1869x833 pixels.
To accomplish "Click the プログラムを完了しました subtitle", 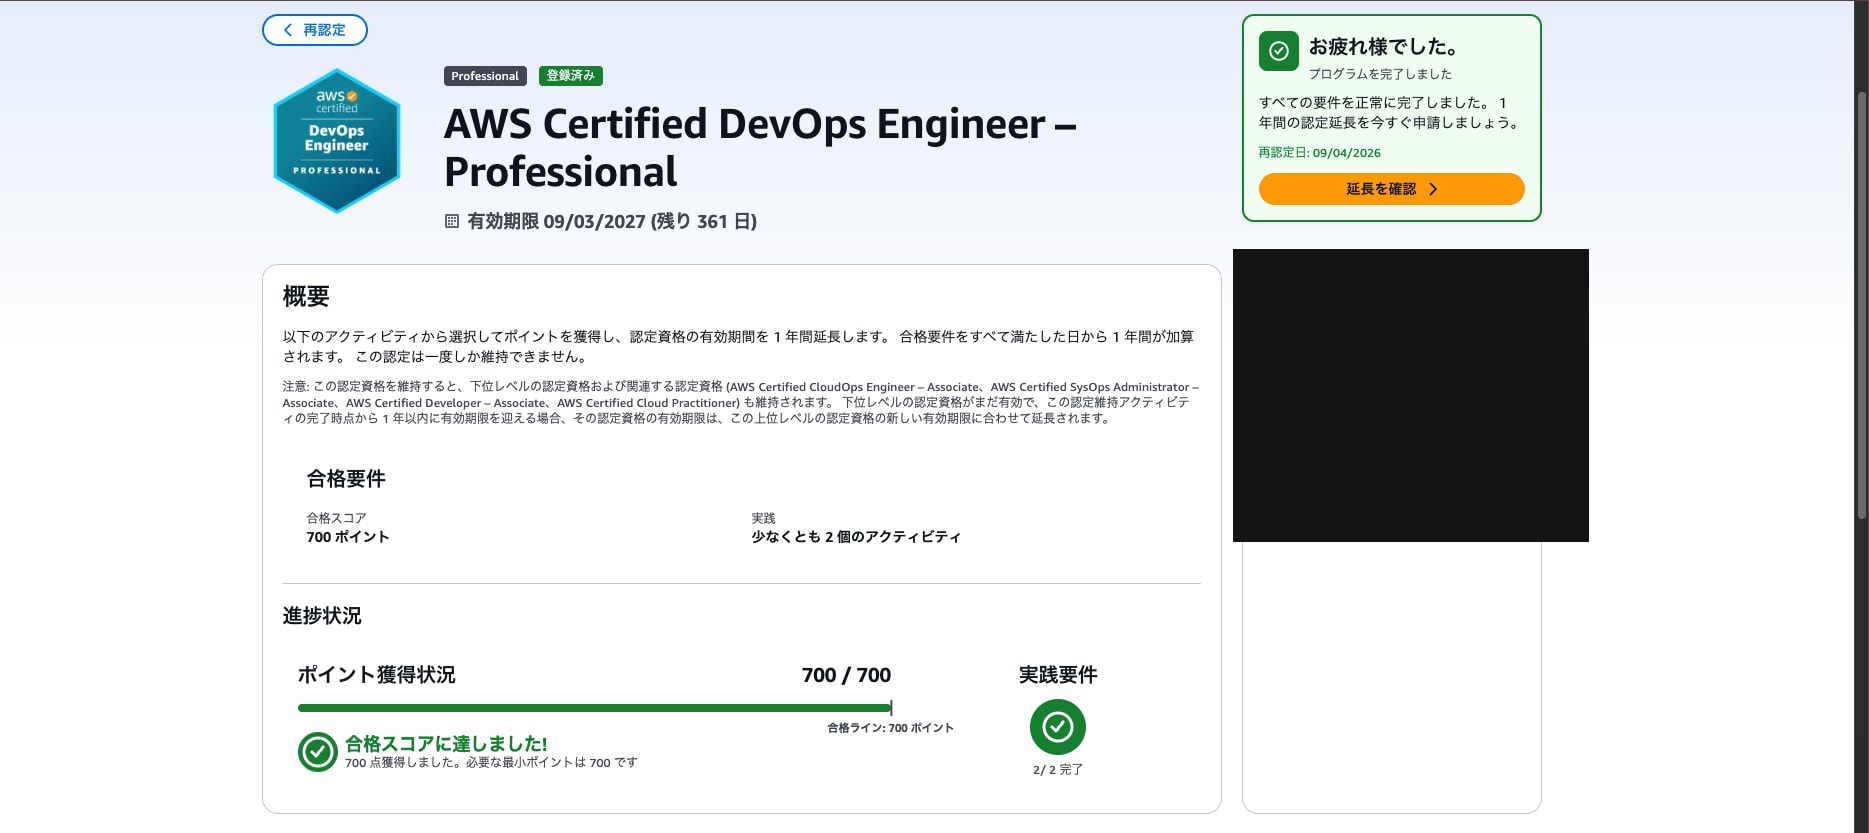I will [x=1380, y=74].
